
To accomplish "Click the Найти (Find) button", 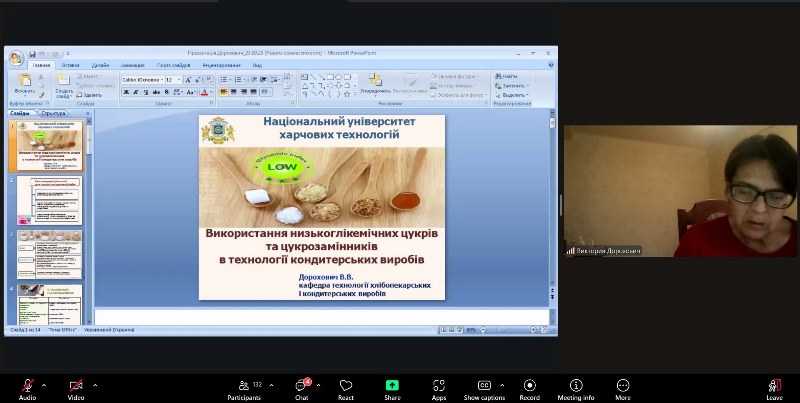I will [509, 76].
